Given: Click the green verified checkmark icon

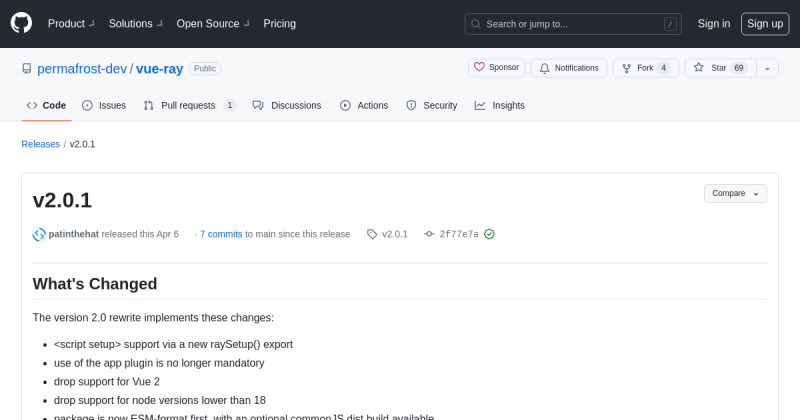Looking at the screenshot, I should (x=489, y=234).
